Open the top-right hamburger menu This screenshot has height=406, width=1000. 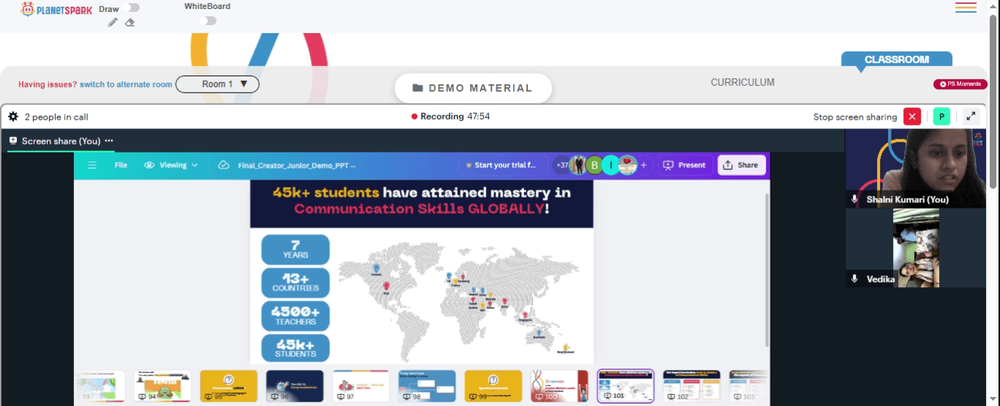pos(966,8)
